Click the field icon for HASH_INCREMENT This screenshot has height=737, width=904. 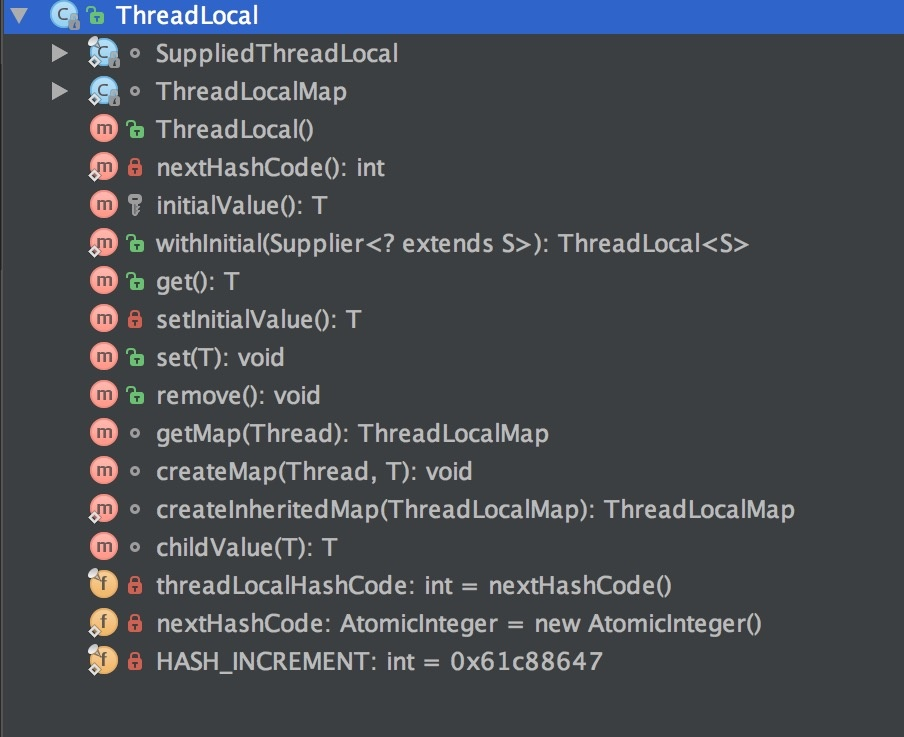pyautogui.click(x=103, y=661)
